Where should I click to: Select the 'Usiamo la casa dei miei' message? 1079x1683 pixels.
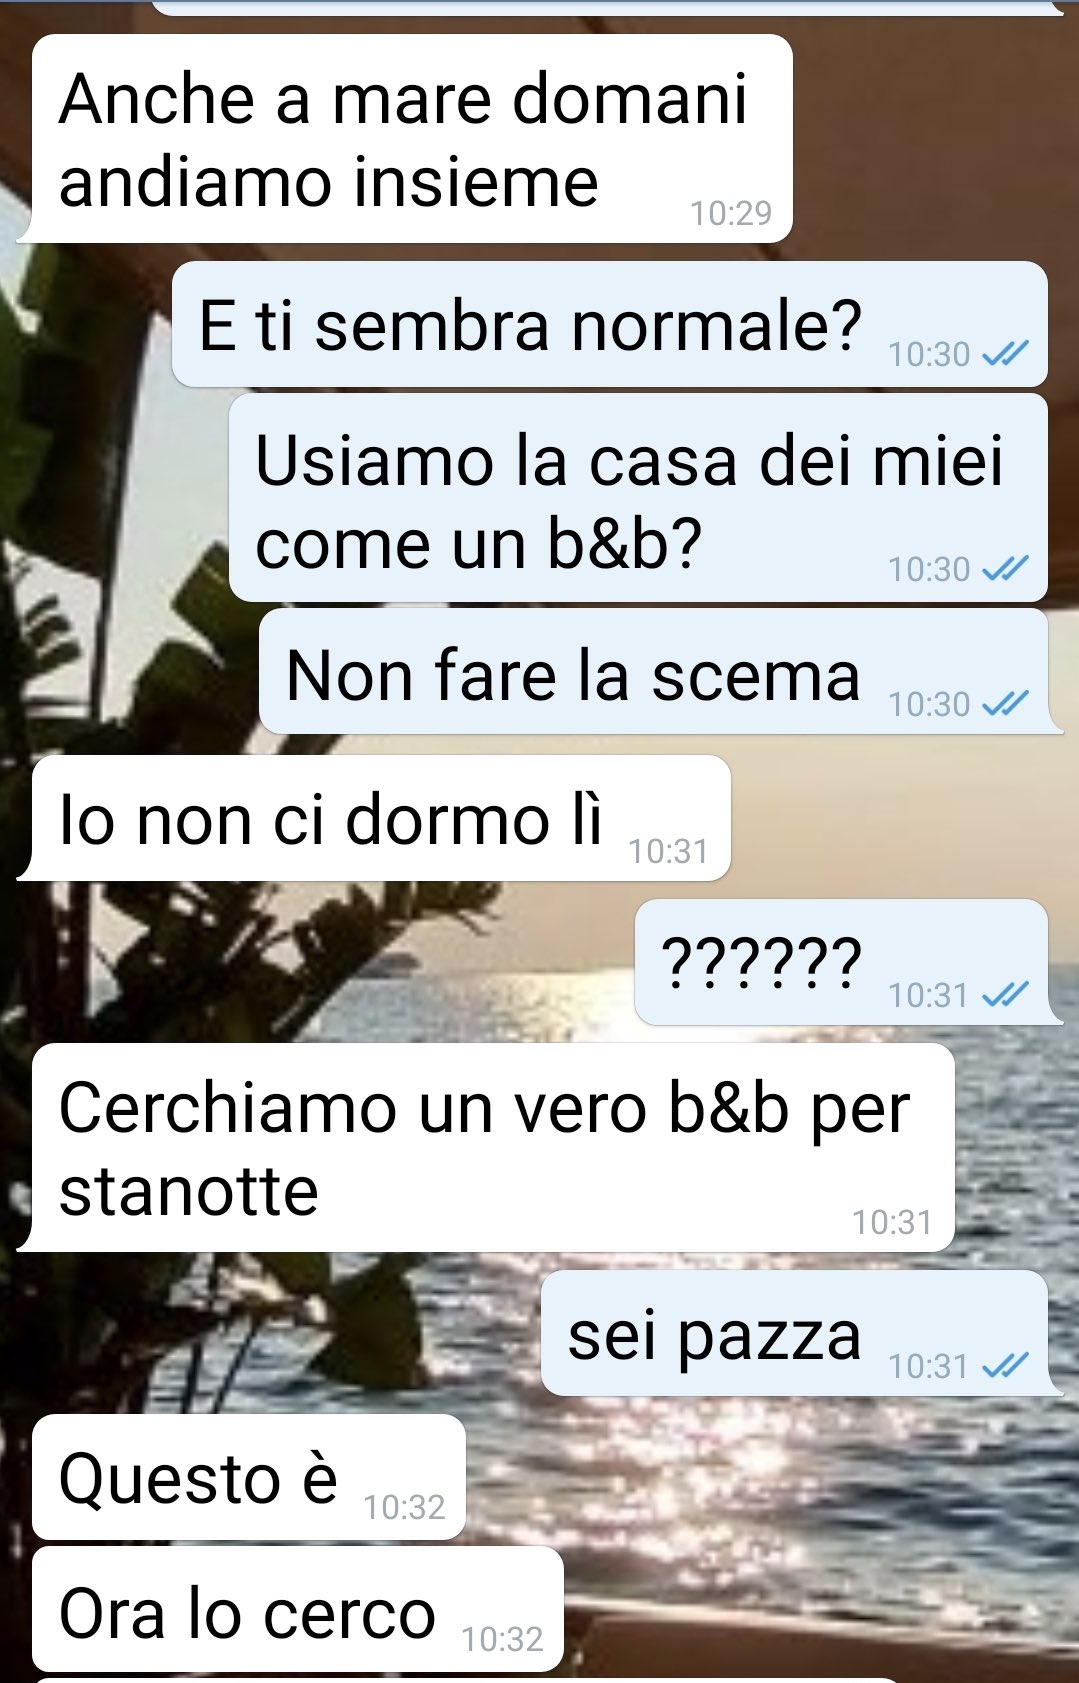click(638, 498)
